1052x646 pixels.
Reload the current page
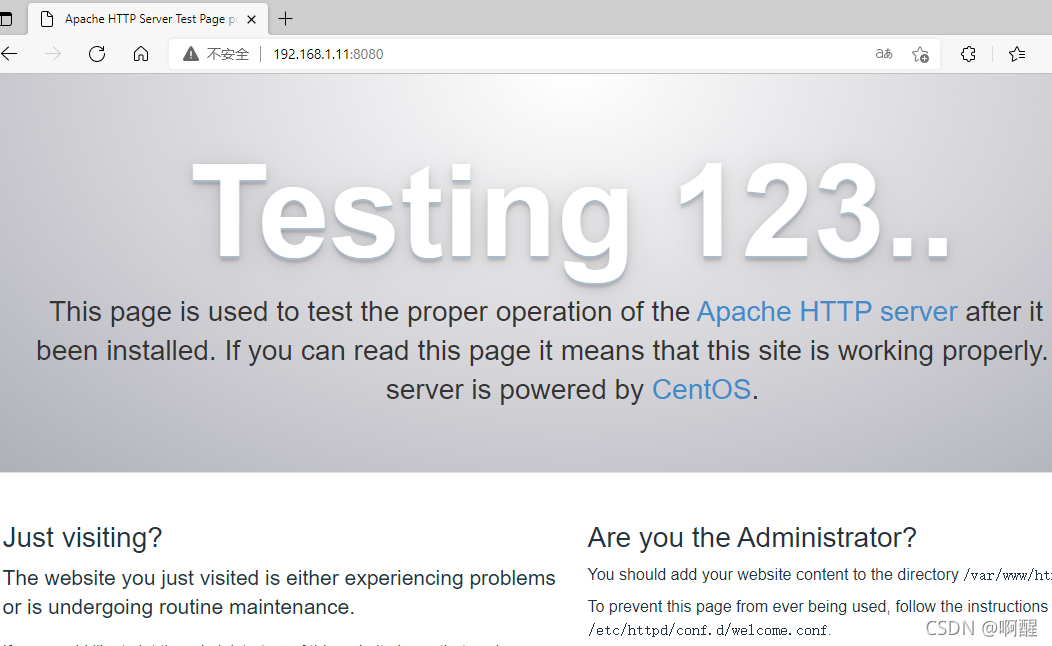pos(97,54)
